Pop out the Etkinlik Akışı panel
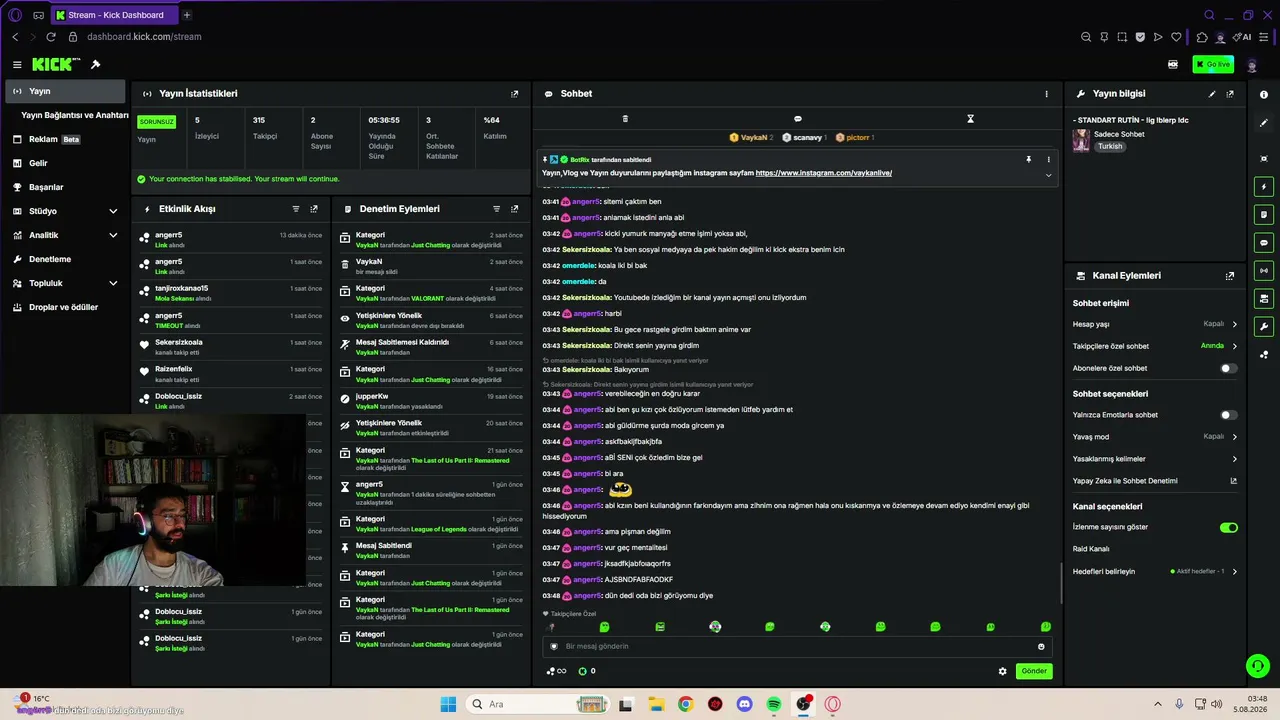Image resolution: width=1280 pixels, height=720 pixels. point(314,209)
